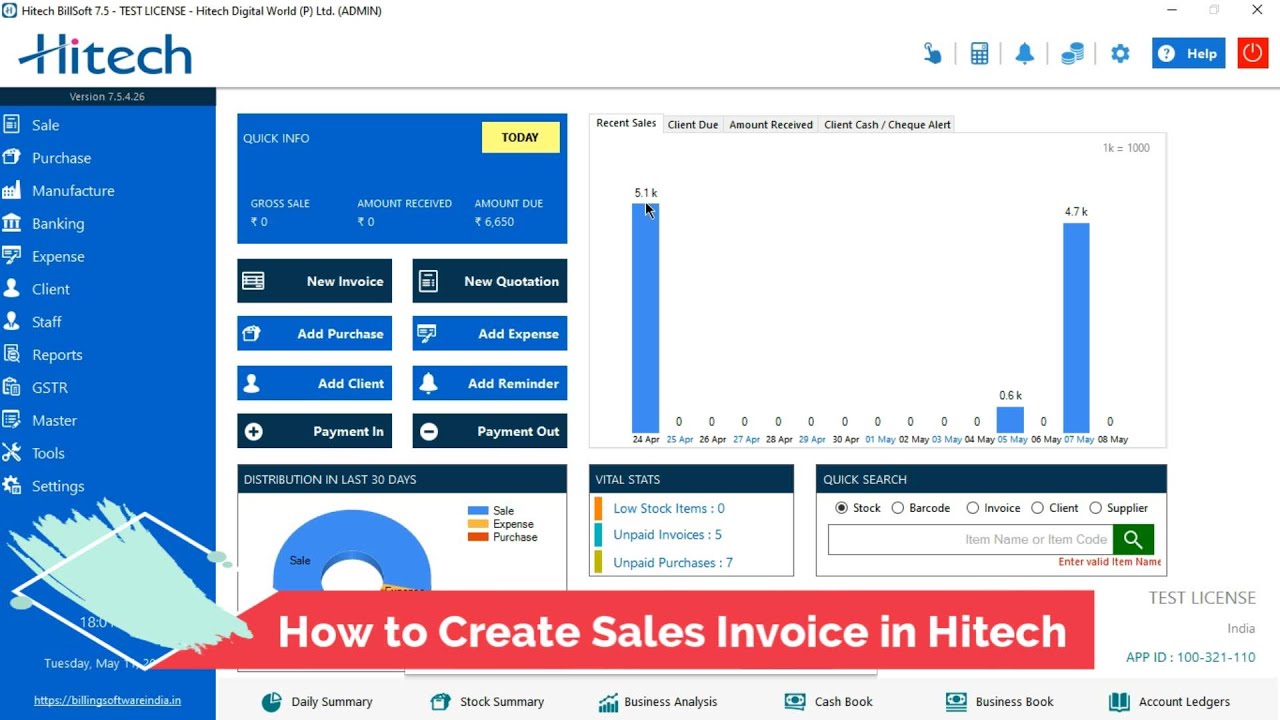Open Cash Book in the bottom bar
The width and height of the screenshot is (1280, 720).
coord(829,702)
